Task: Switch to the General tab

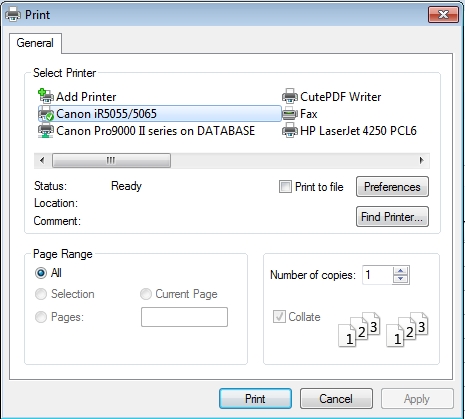Action: point(35,43)
